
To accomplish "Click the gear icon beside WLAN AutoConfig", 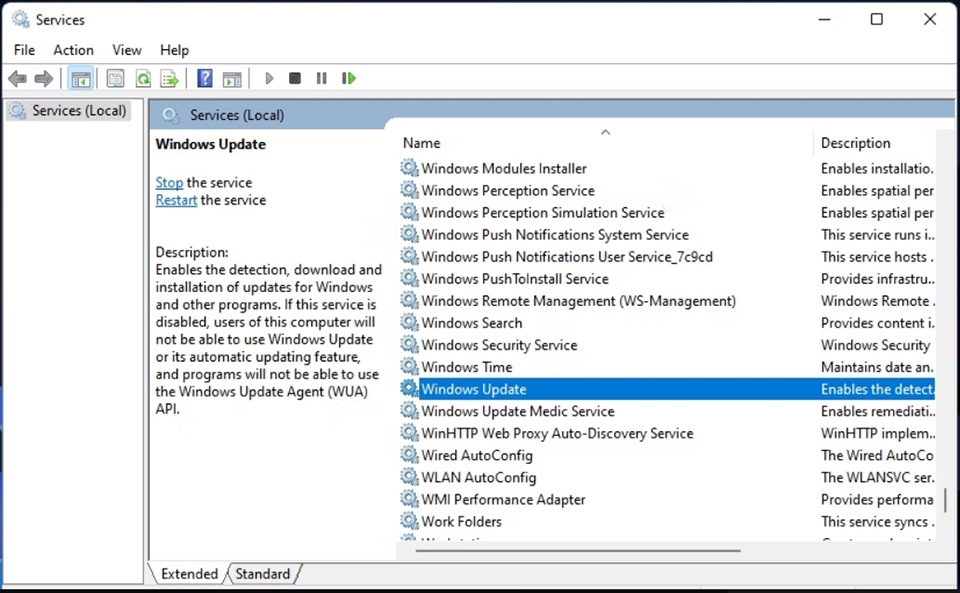I will pos(410,476).
